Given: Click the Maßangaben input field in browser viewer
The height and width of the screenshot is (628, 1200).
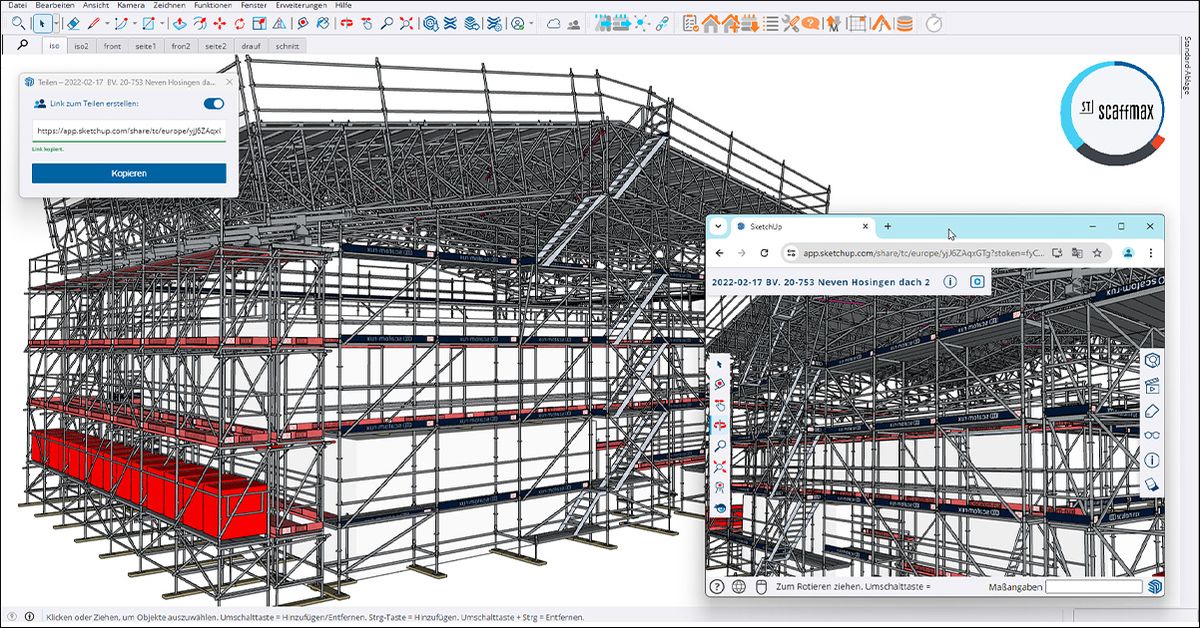Looking at the screenshot, I should (x=1096, y=587).
